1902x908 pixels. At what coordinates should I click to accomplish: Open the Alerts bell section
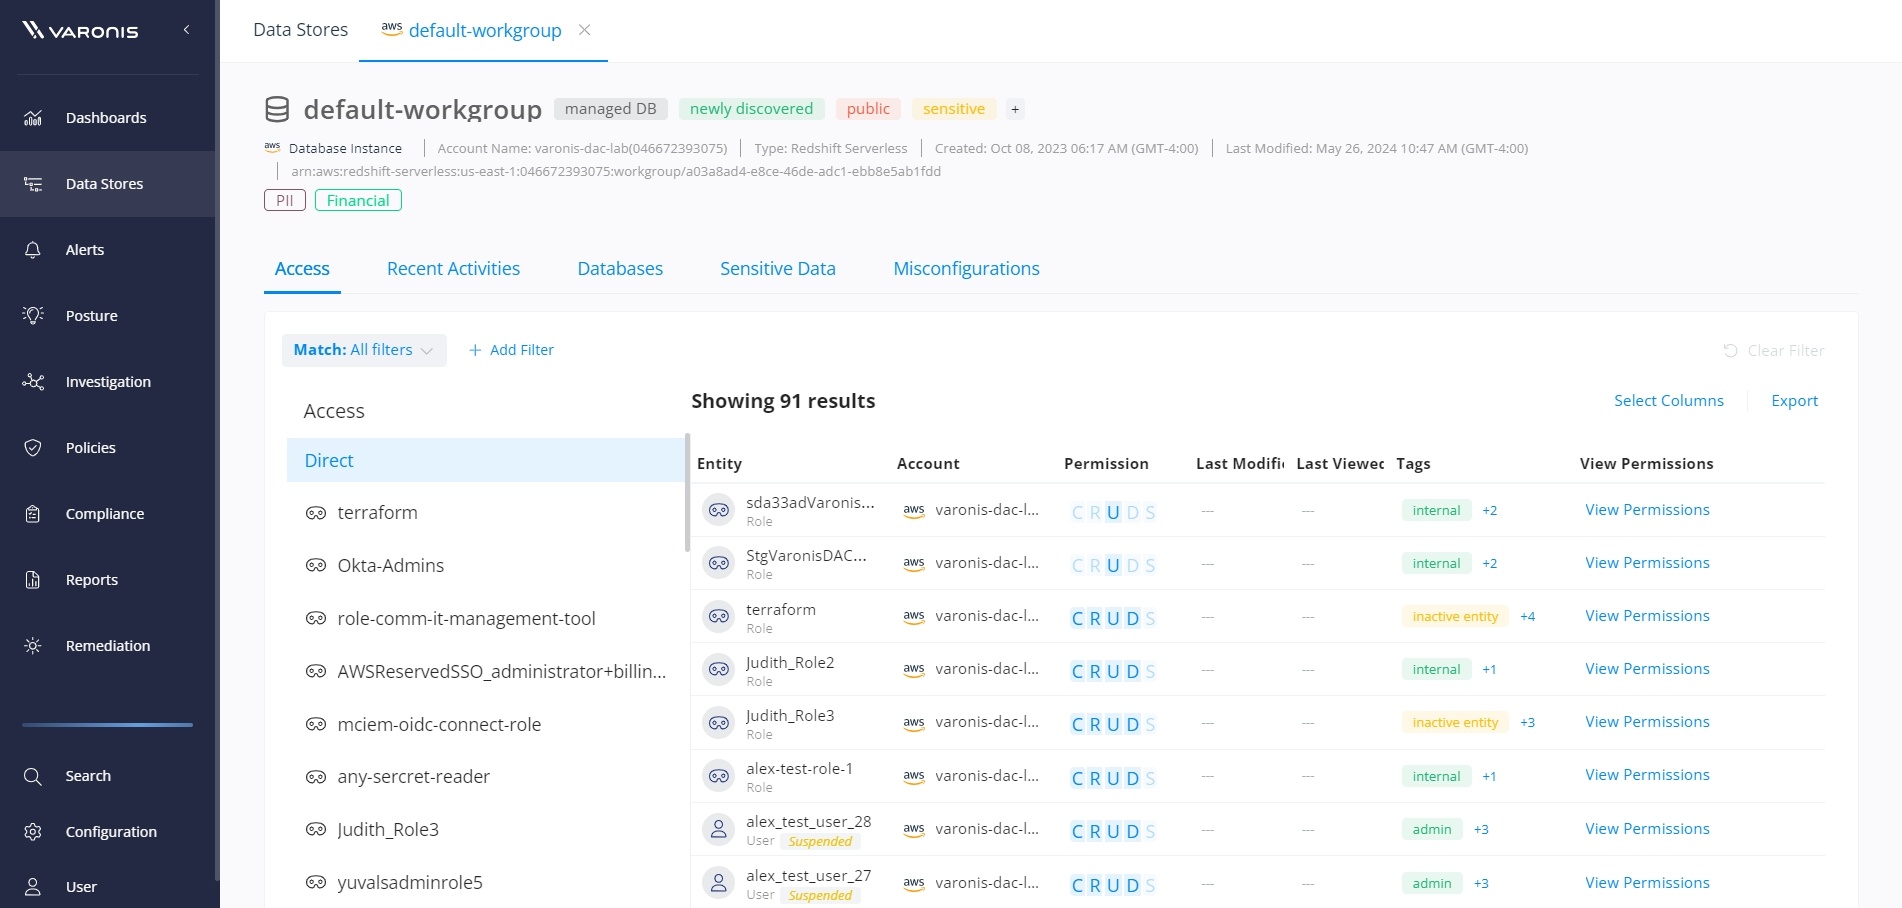(84, 249)
